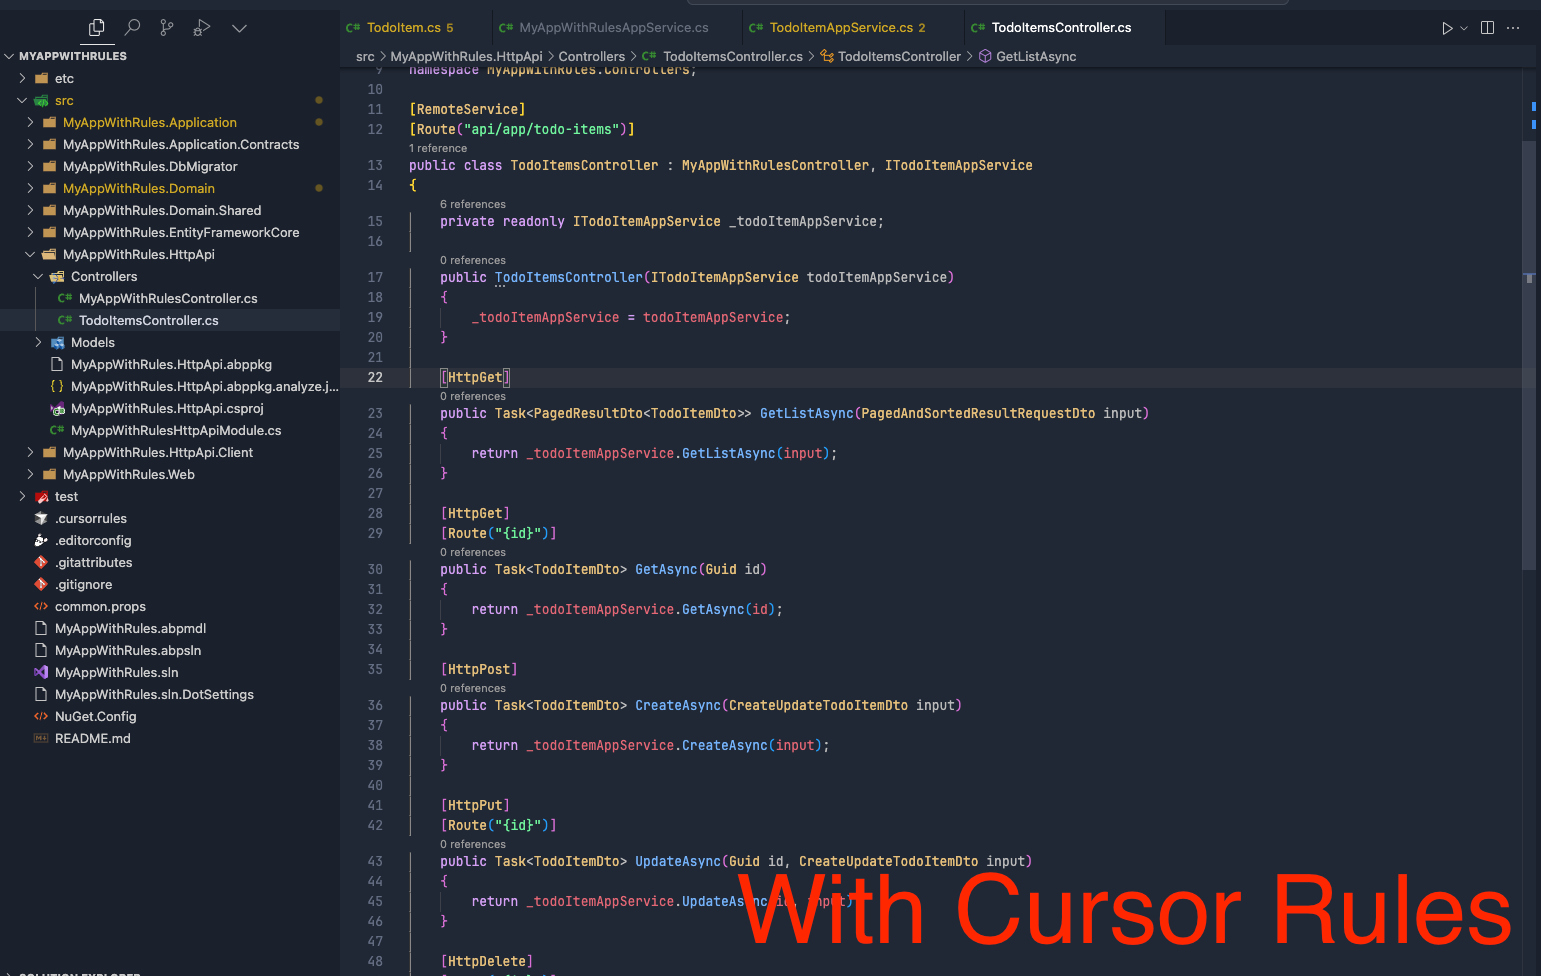Open run options dropdown arrow beside play button
Image resolution: width=1541 pixels, height=976 pixels.
pyautogui.click(x=1464, y=28)
